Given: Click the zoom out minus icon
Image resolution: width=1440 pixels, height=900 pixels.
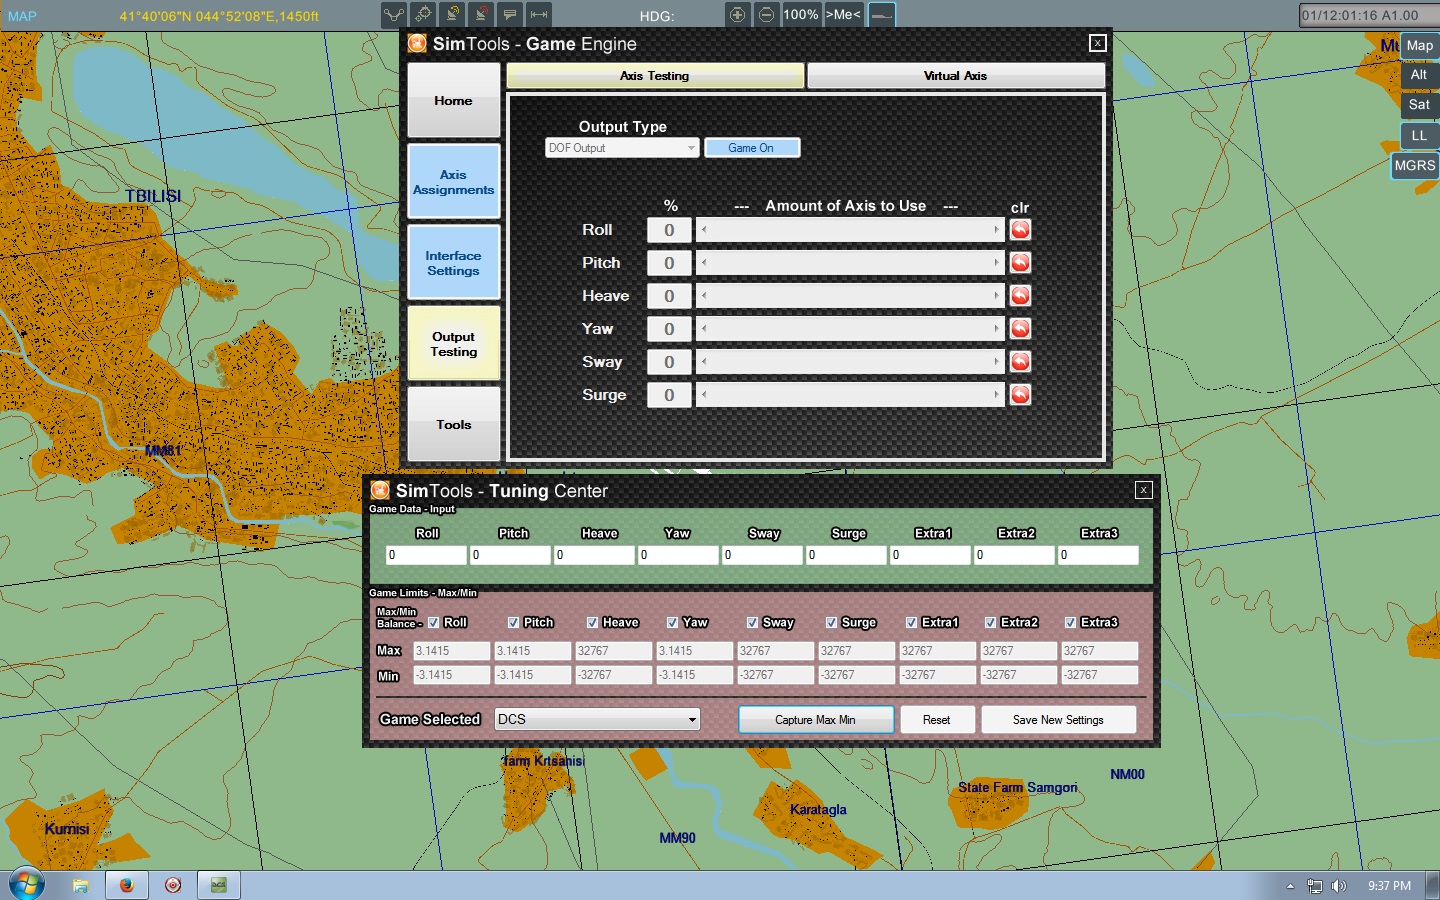Looking at the screenshot, I should pyautogui.click(x=766, y=15).
